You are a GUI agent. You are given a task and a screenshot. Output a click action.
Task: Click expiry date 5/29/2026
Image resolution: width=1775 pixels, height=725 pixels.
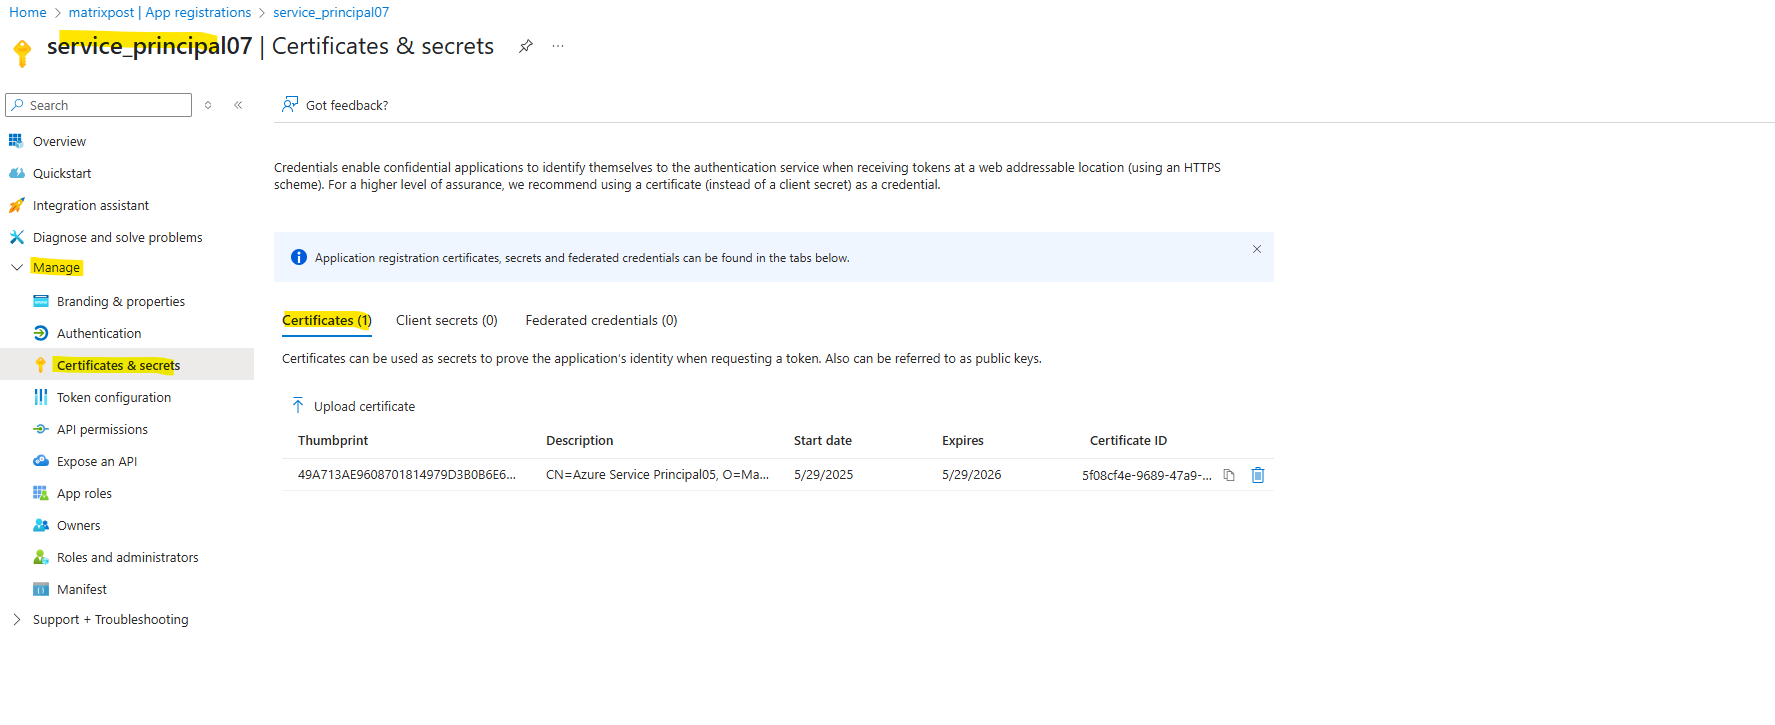pyautogui.click(x=971, y=475)
